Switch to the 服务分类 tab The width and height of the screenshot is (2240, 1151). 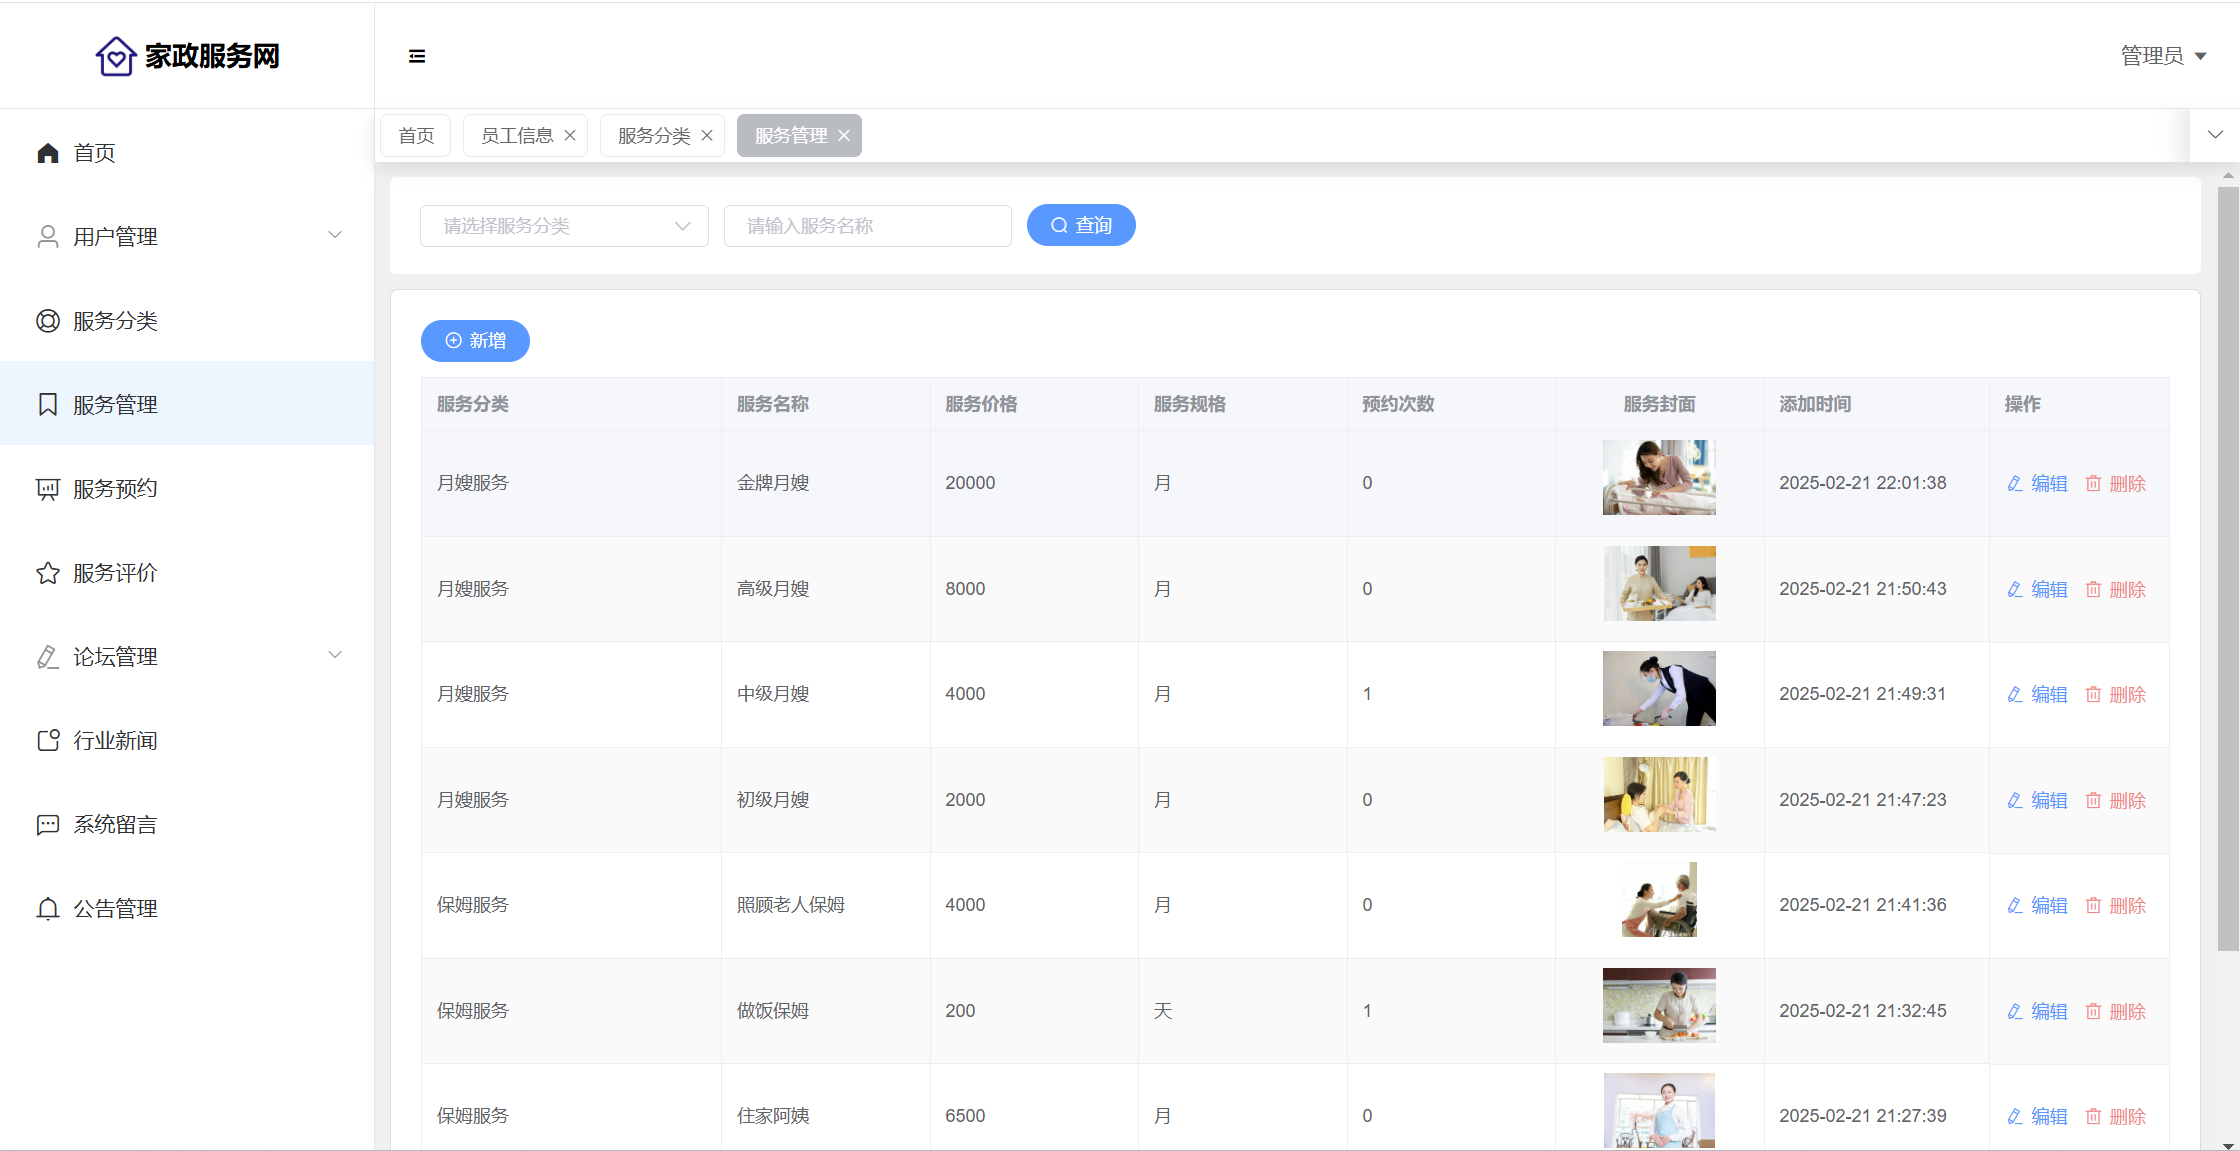[x=653, y=136]
